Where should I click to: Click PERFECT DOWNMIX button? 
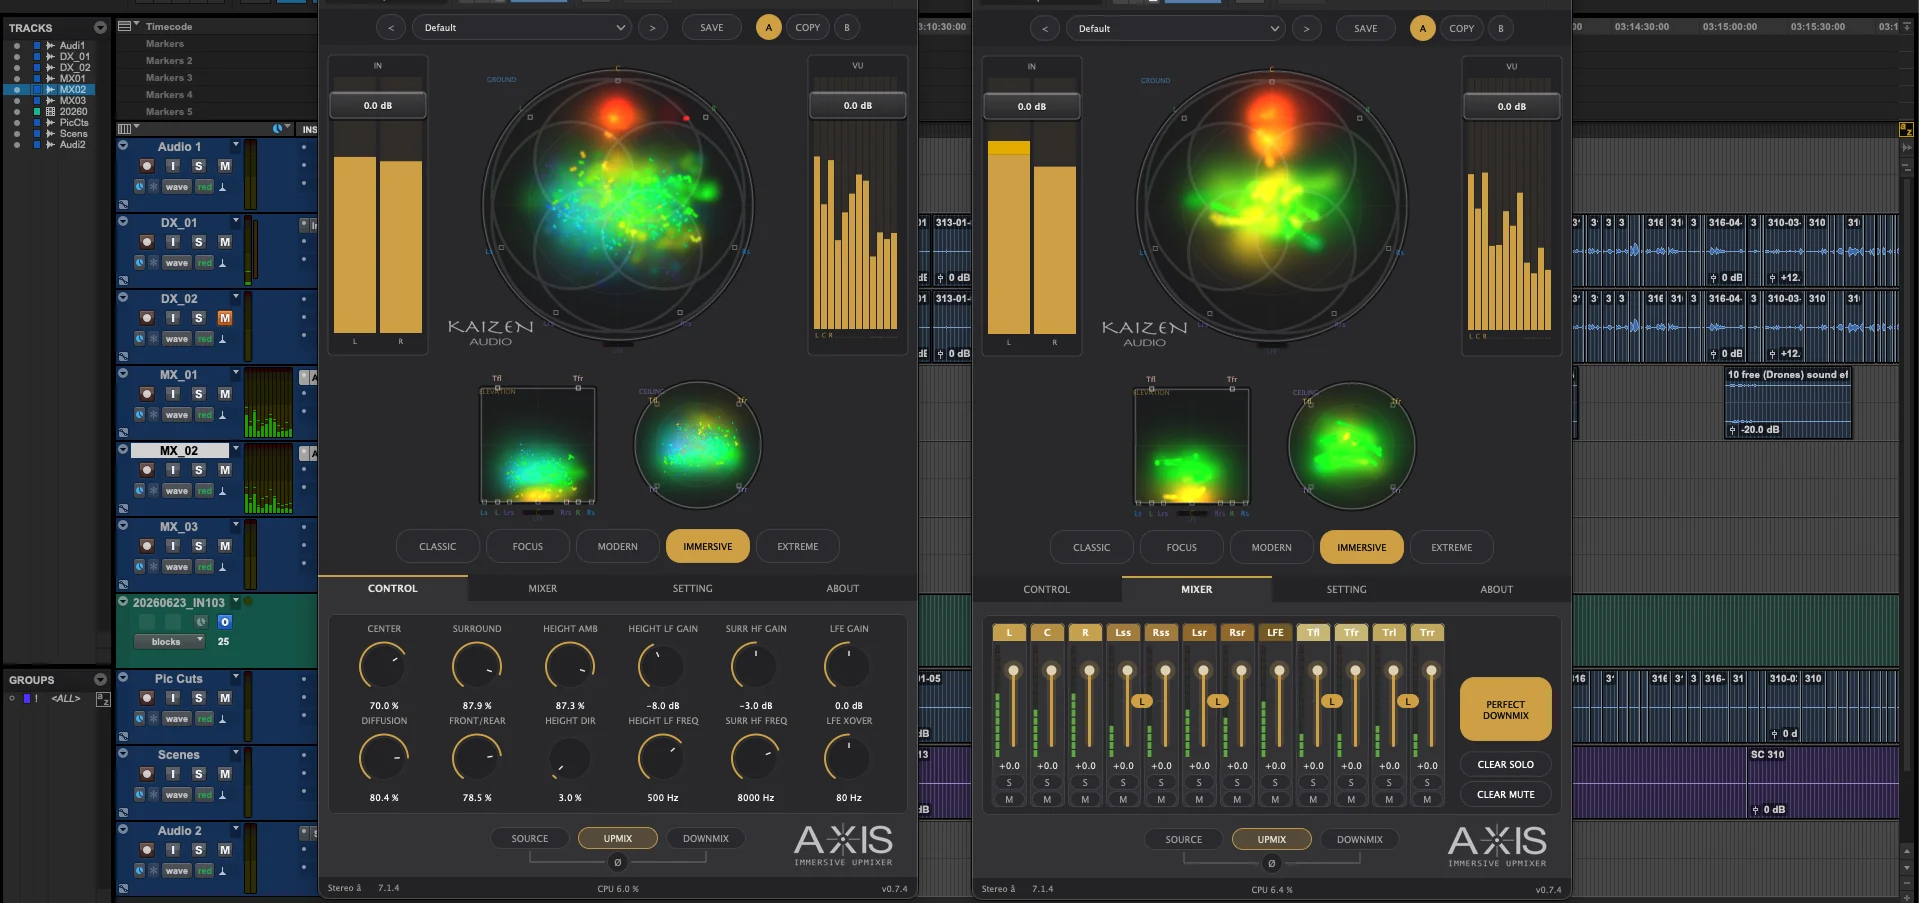[x=1506, y=710]
